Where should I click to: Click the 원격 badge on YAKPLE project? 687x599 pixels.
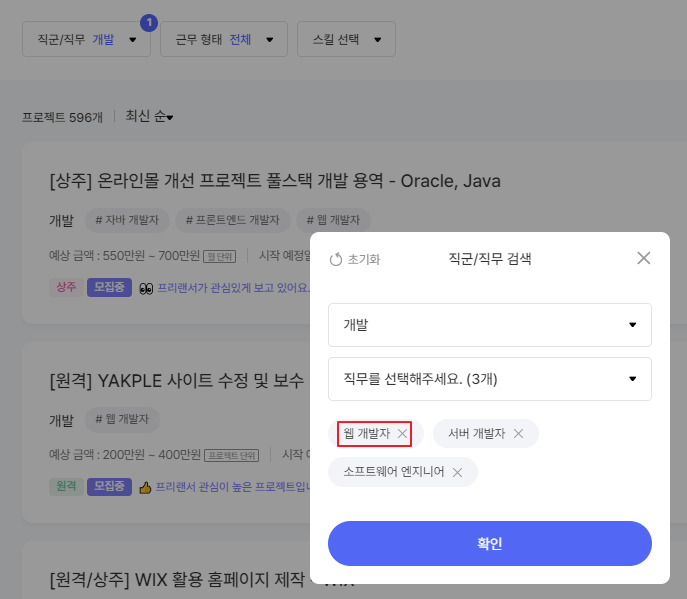click(65, 487)
